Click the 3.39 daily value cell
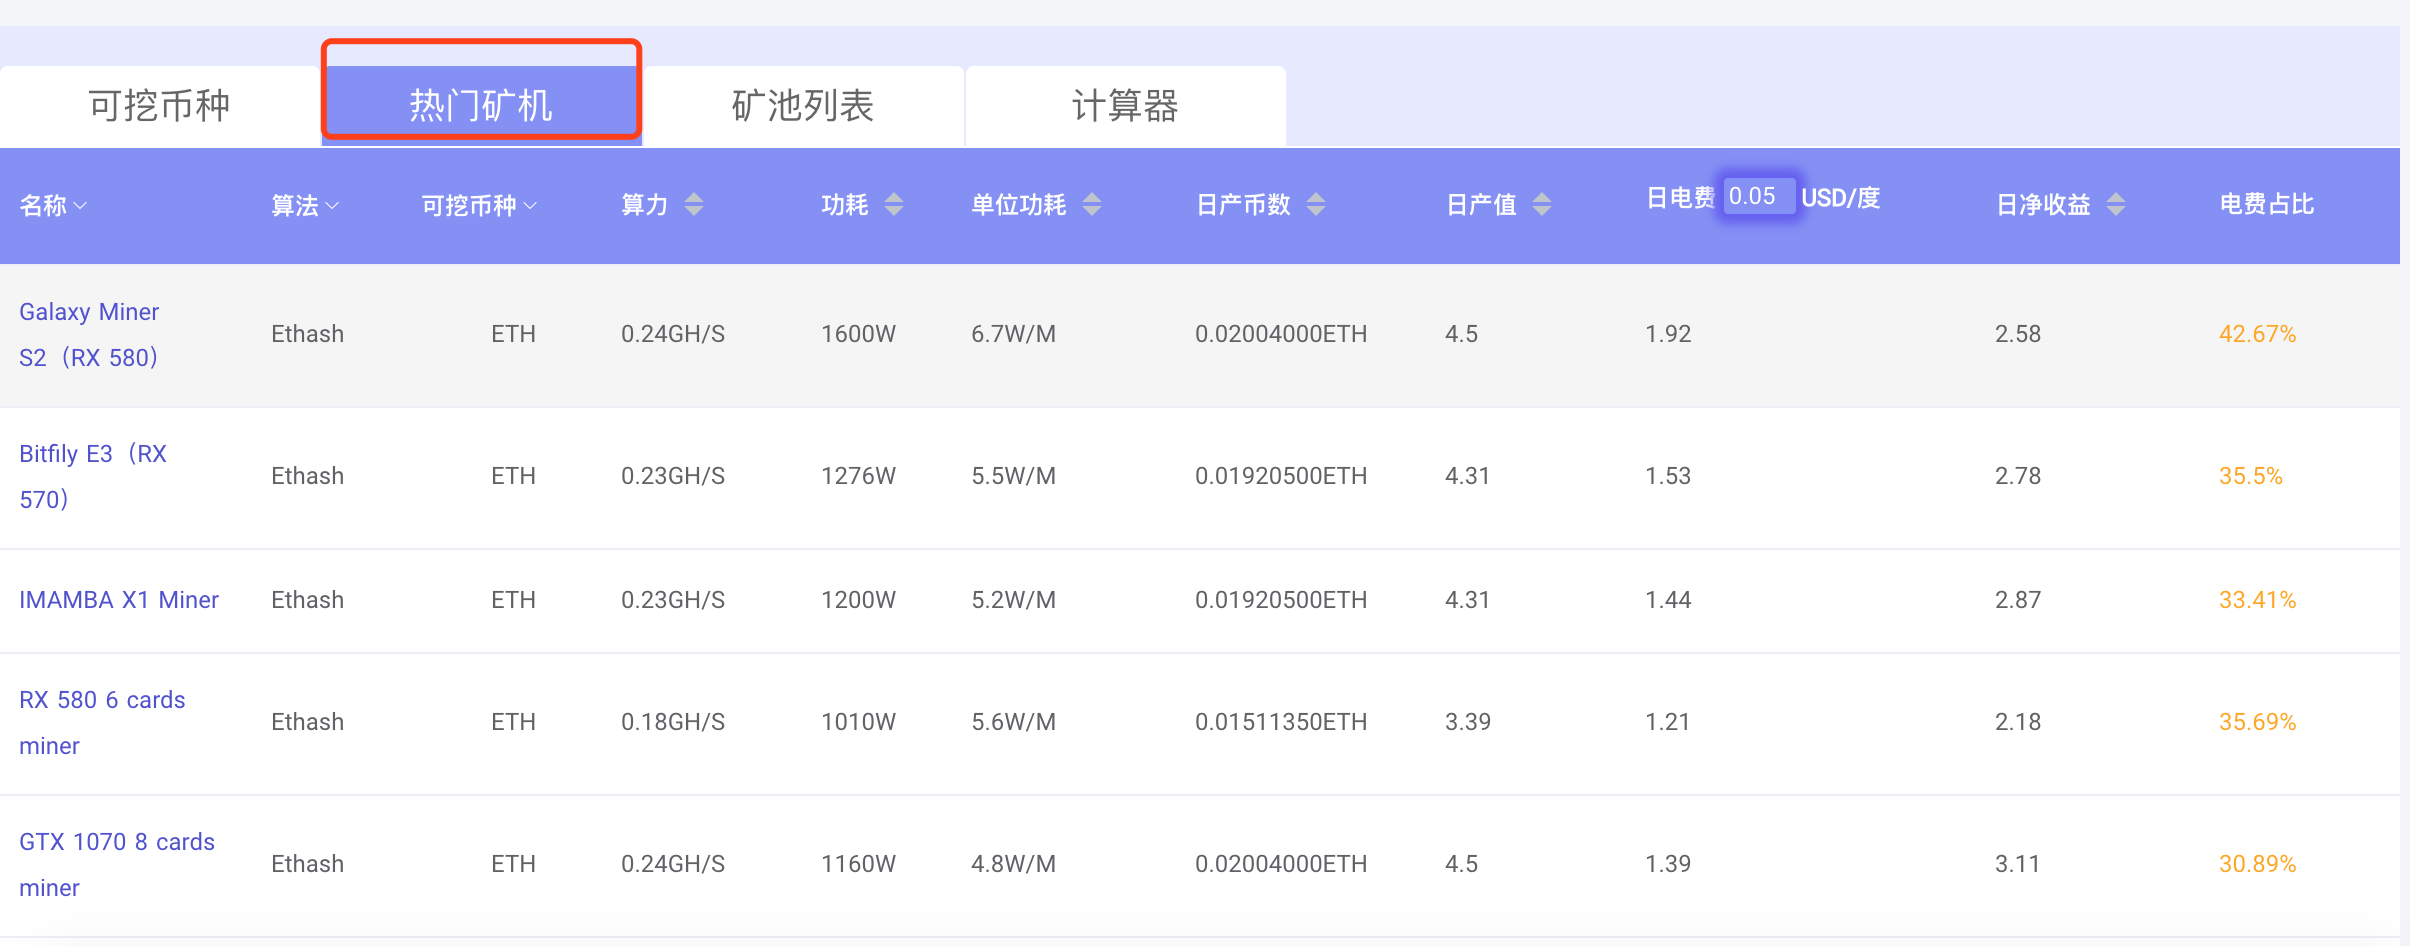 coord(1468,722)
